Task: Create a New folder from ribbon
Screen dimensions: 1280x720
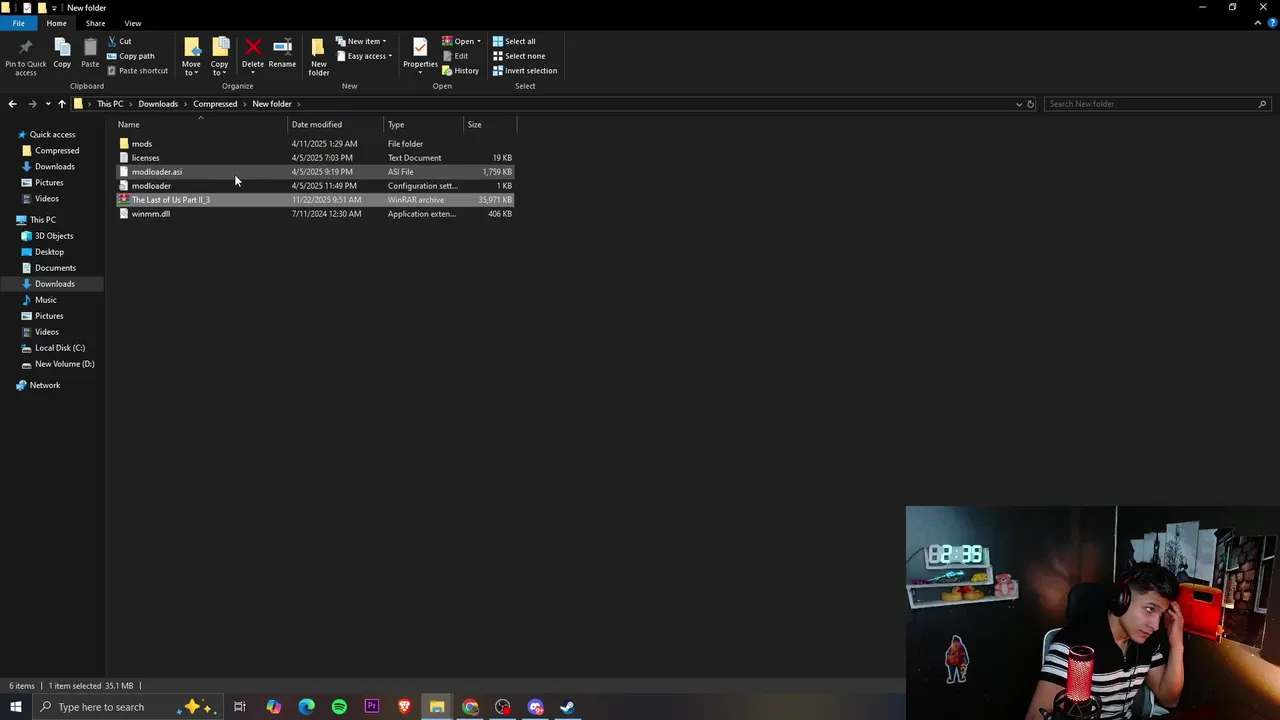Action: [319, 57]
